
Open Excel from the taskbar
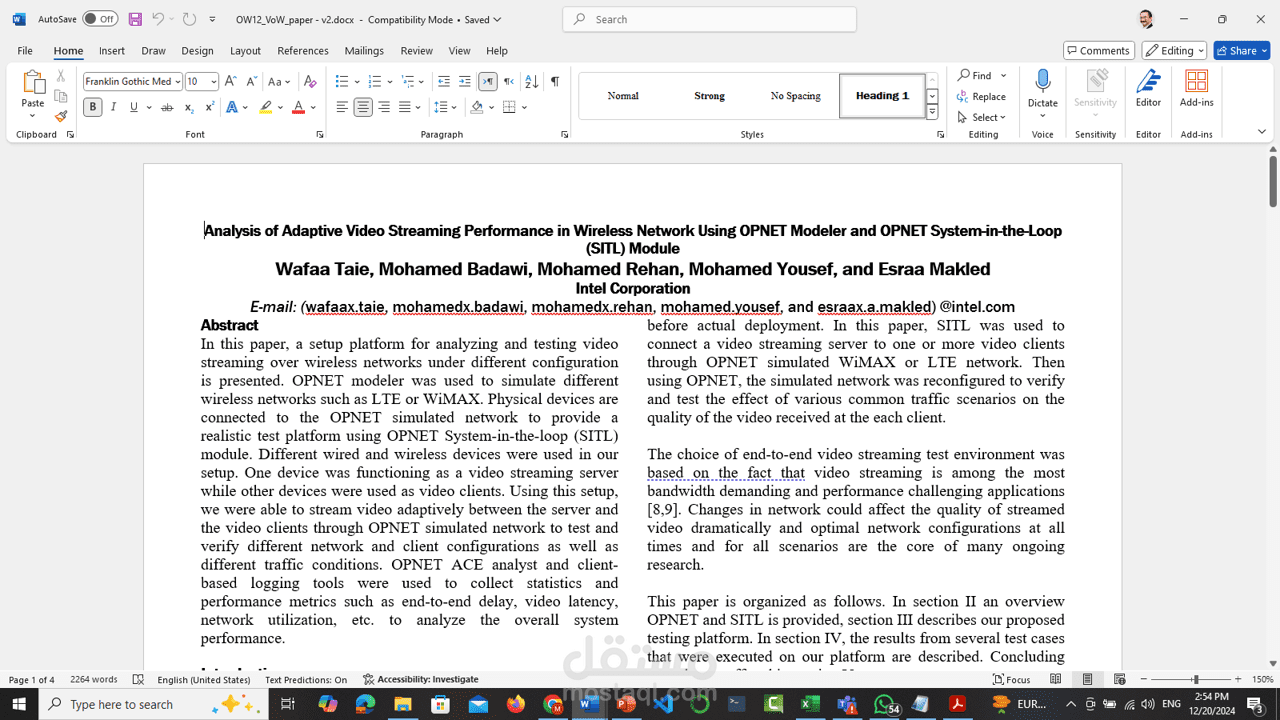(810, 704)
